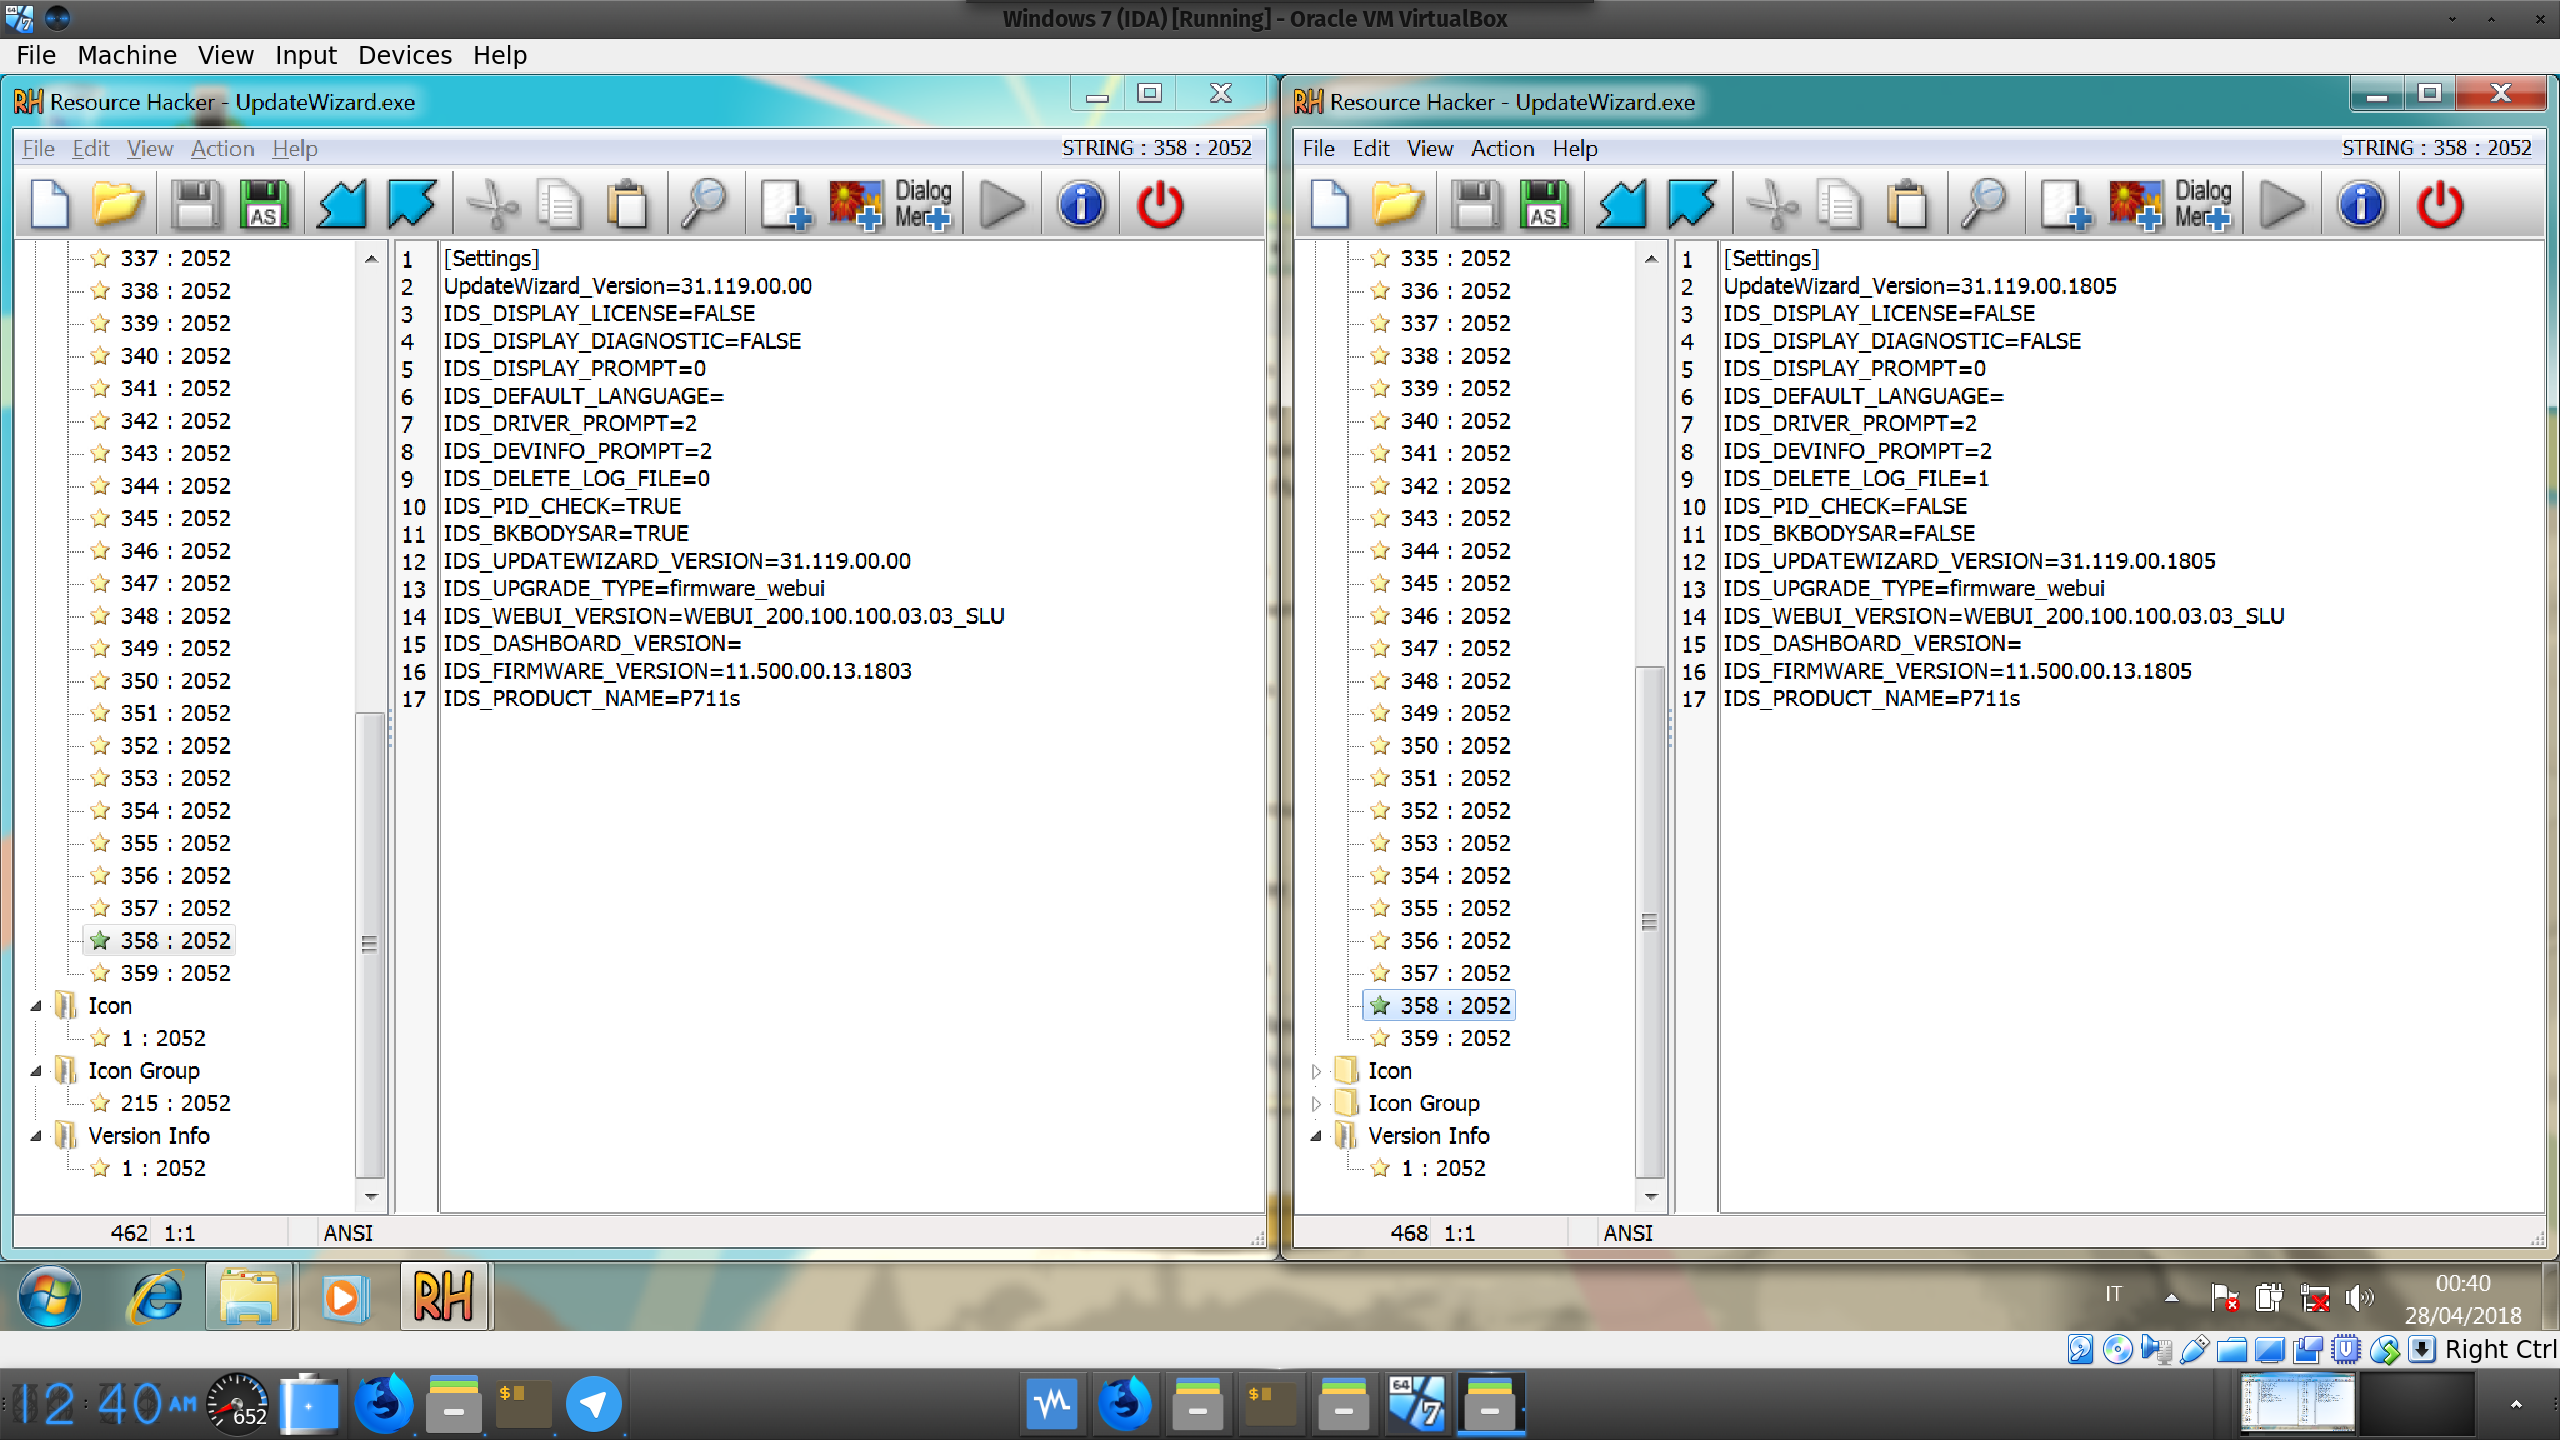The height and width of the screenshot is (1440, 2560).
Task: Select 358 : 2052 in left tree
Action: [x=160, y=941]
